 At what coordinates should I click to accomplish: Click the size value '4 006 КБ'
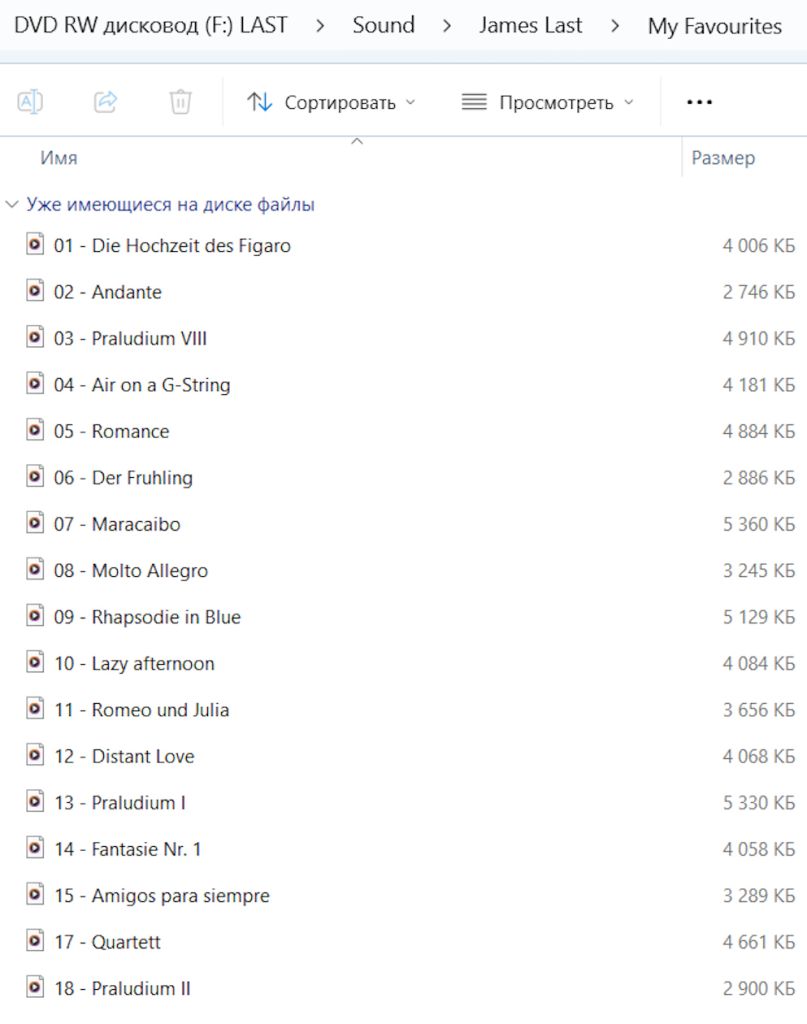(x=759, y=246)
